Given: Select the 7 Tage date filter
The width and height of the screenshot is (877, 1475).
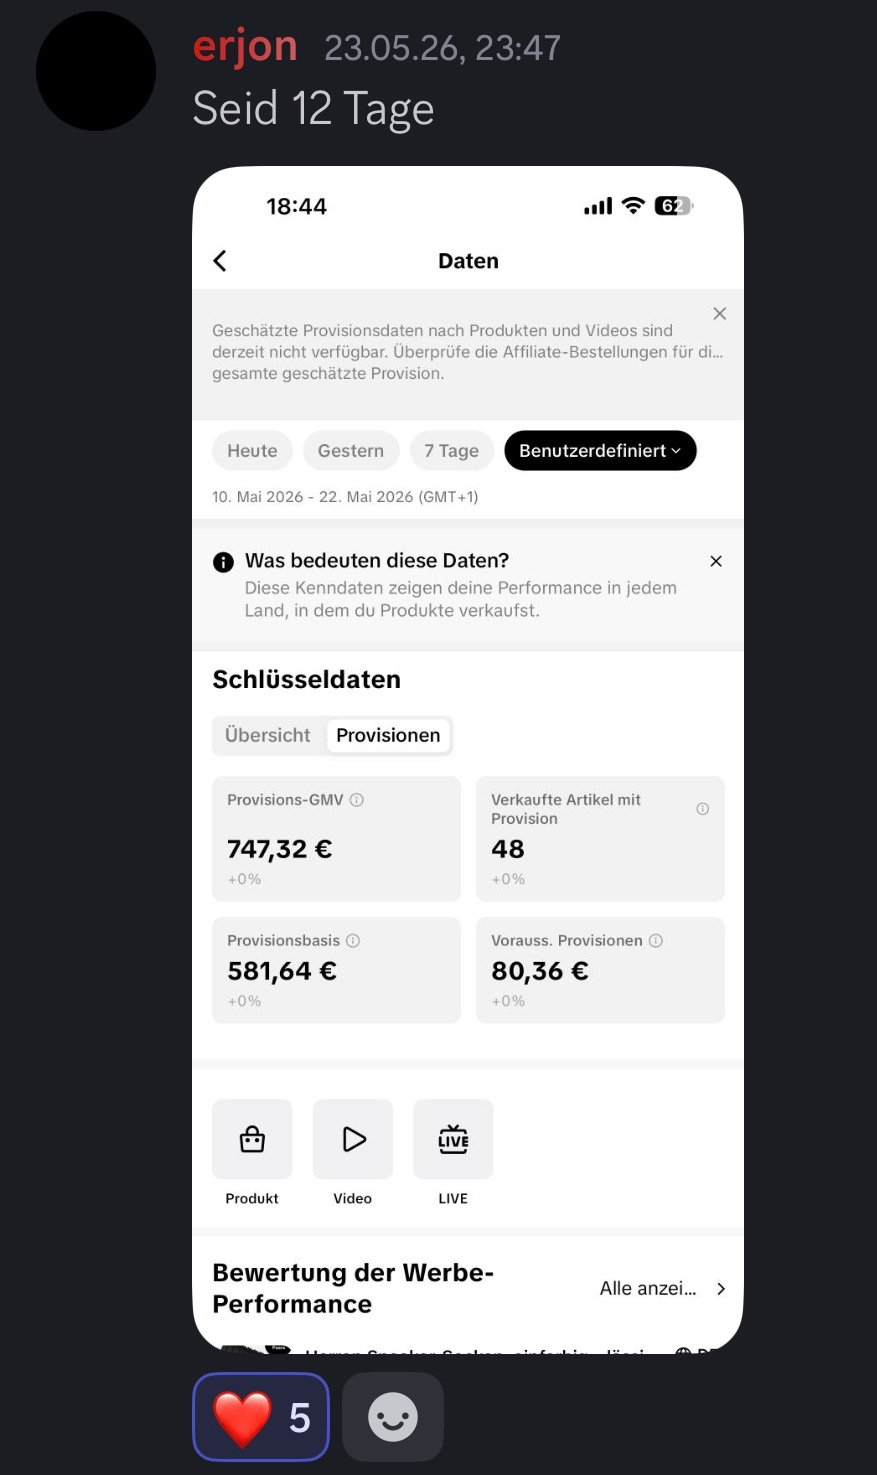Looking at the screenshot, I should (452, 451).
